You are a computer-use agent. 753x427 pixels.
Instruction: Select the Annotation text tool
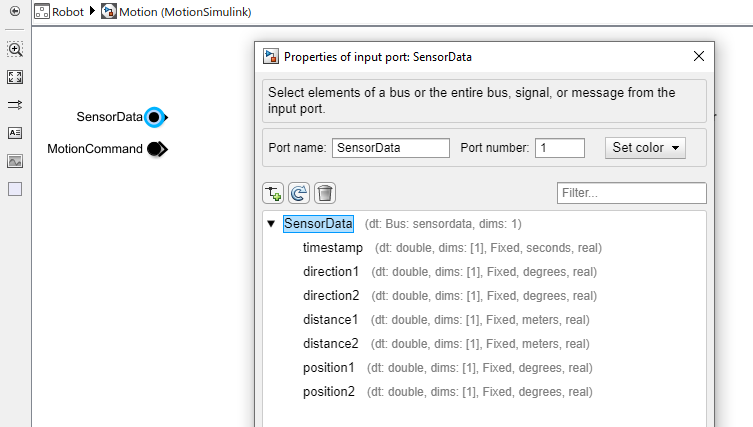(x=15, y=133)
